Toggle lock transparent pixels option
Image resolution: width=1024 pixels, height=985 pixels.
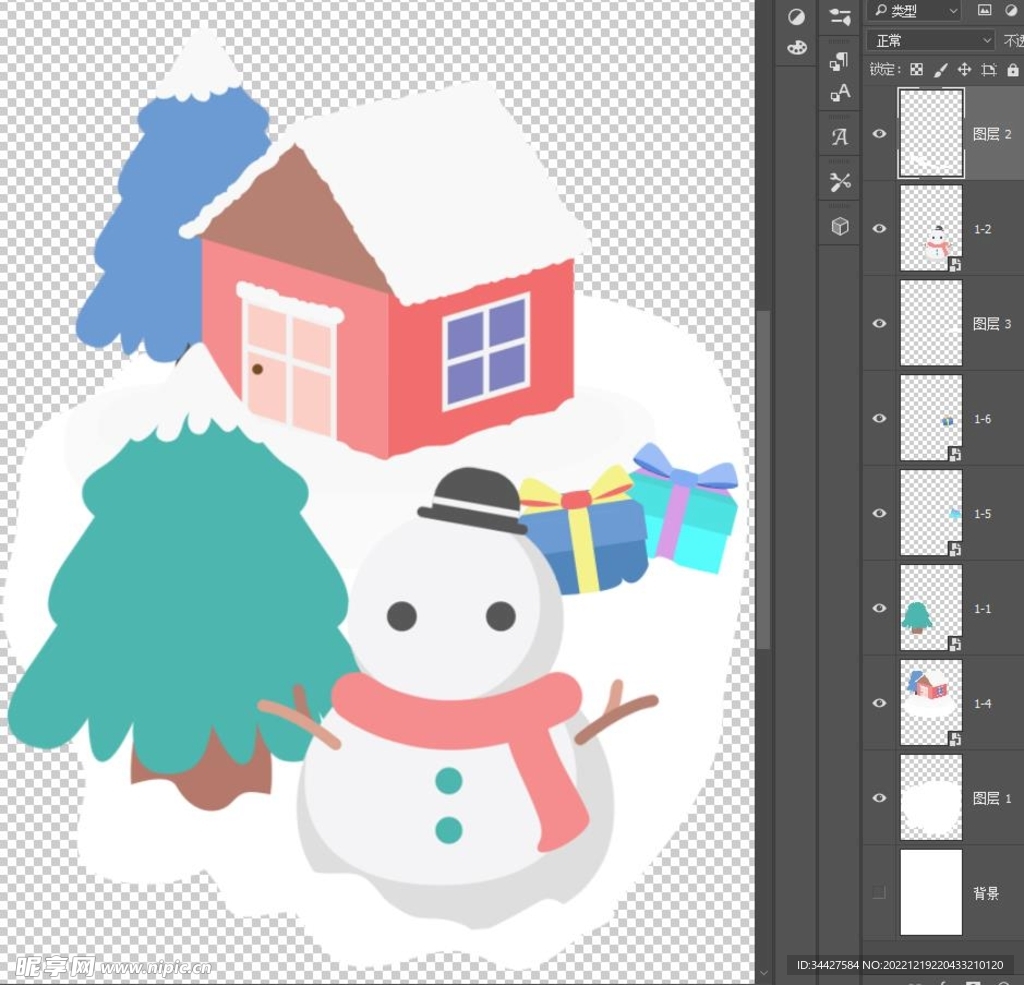[x=916, y=70]
